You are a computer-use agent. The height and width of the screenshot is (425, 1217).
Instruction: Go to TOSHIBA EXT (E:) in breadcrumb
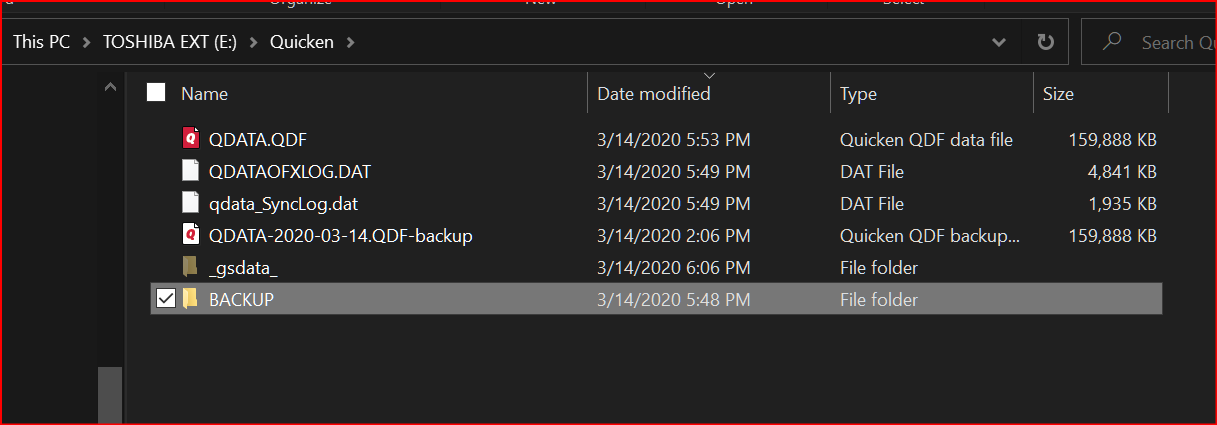(169, 43)
